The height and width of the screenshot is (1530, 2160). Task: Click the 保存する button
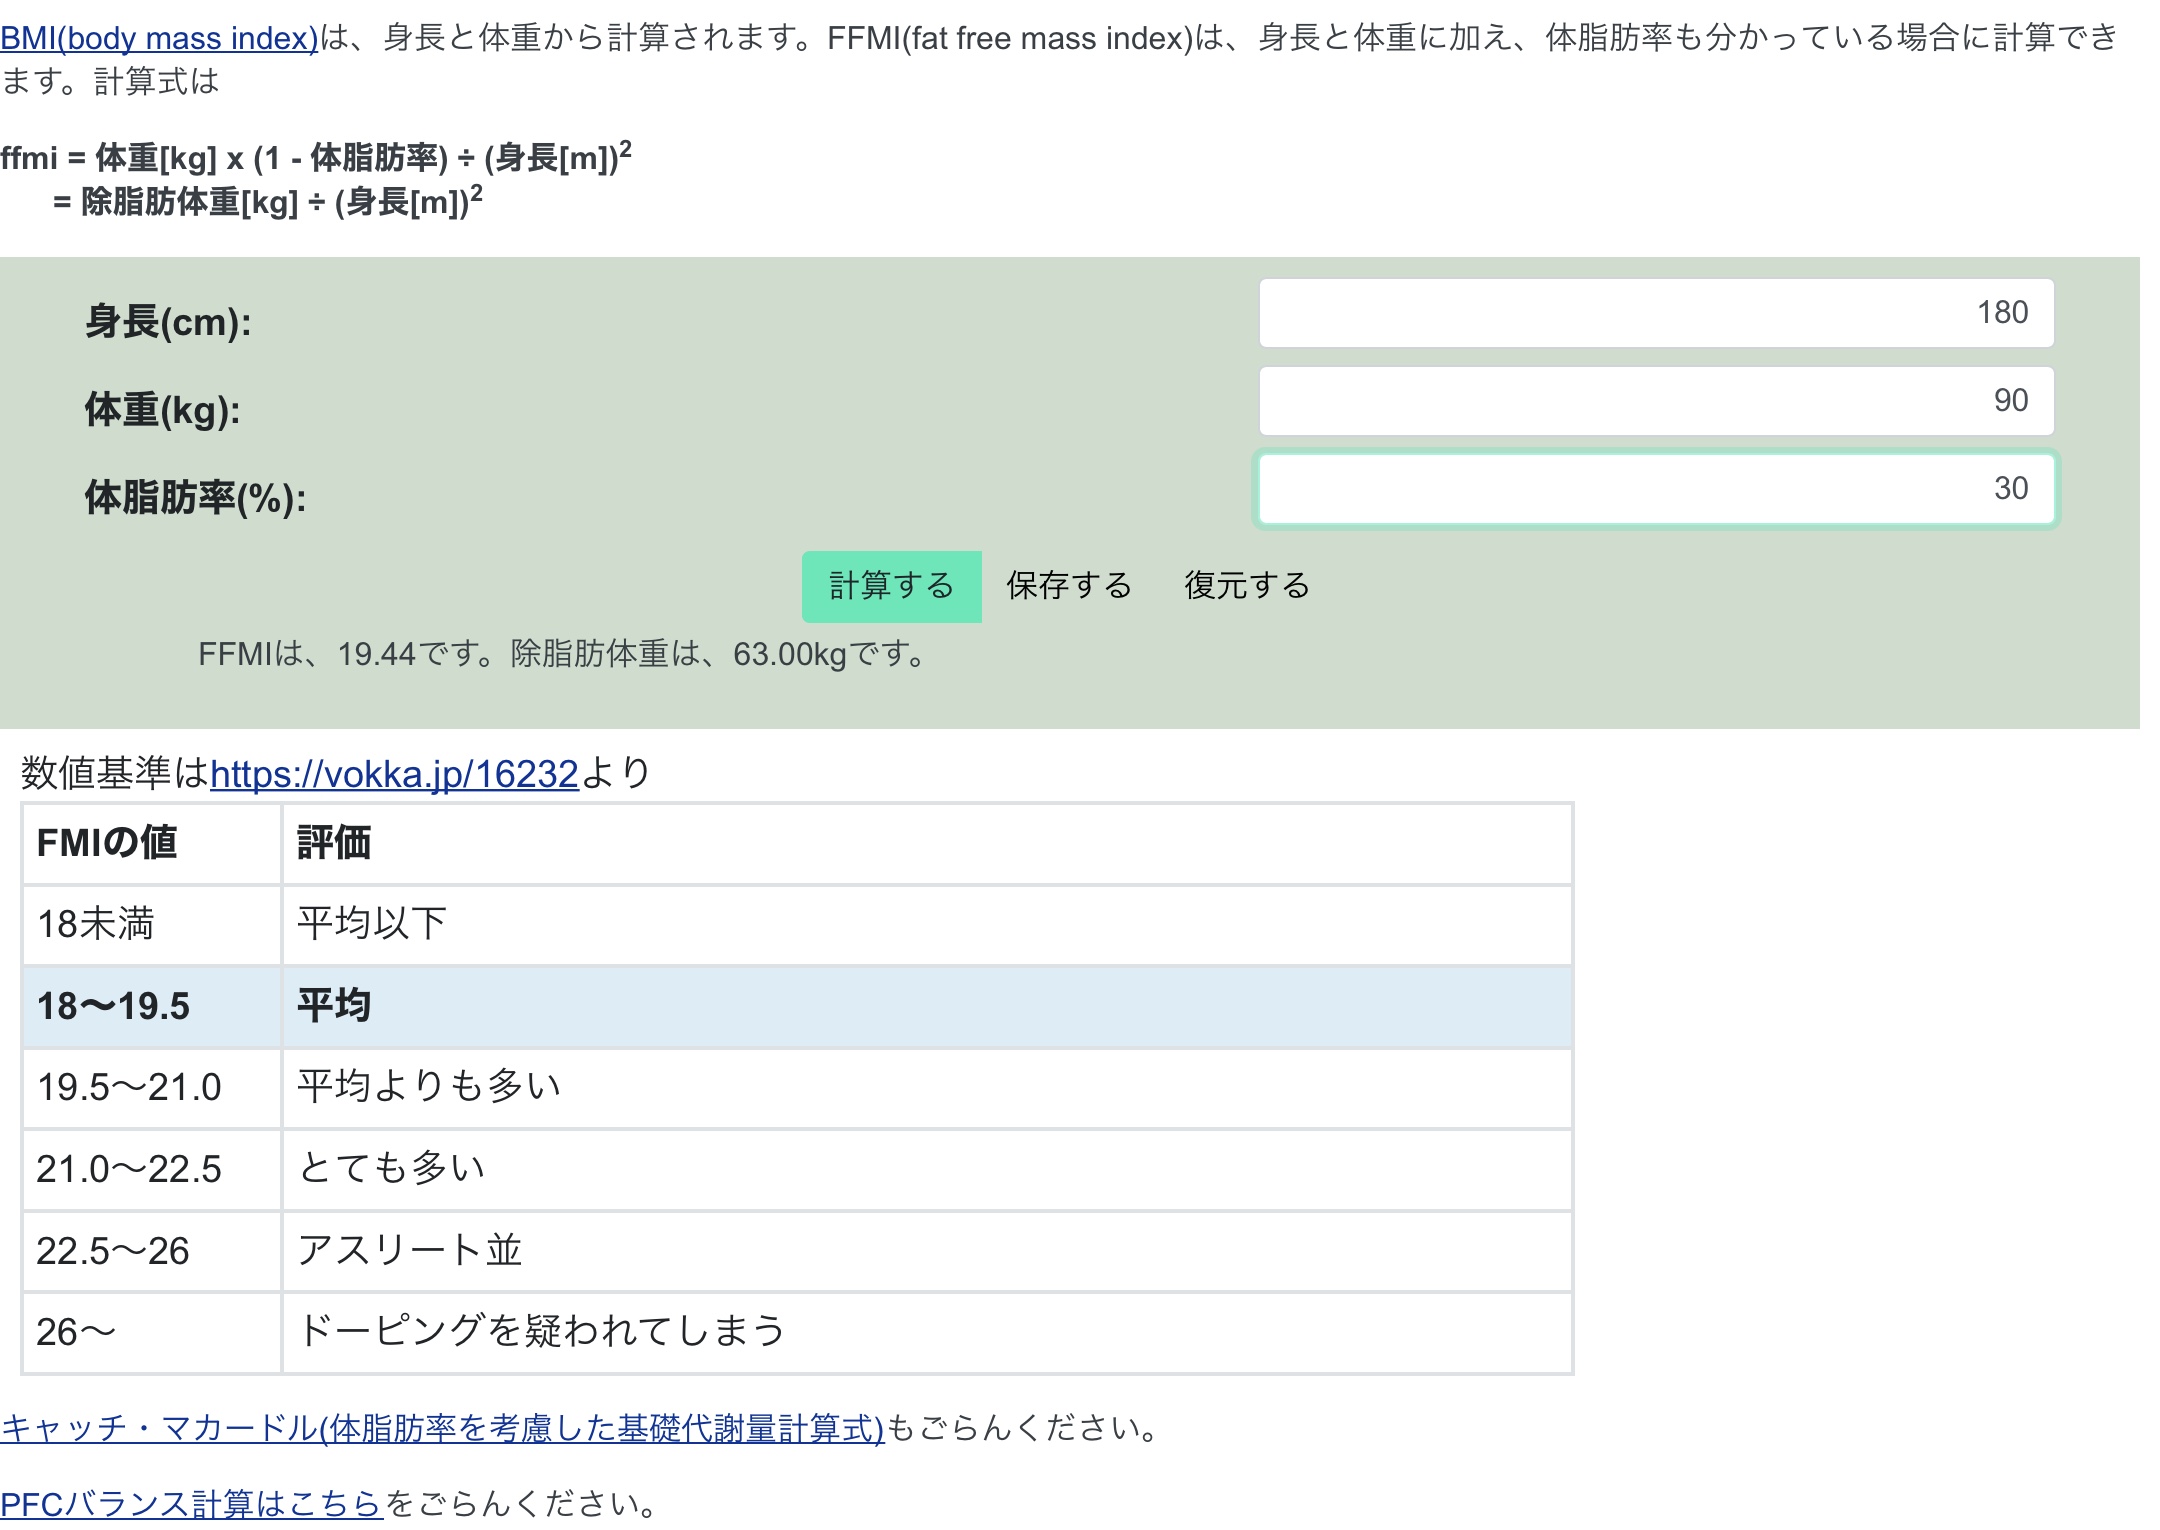click(1069, 586)
